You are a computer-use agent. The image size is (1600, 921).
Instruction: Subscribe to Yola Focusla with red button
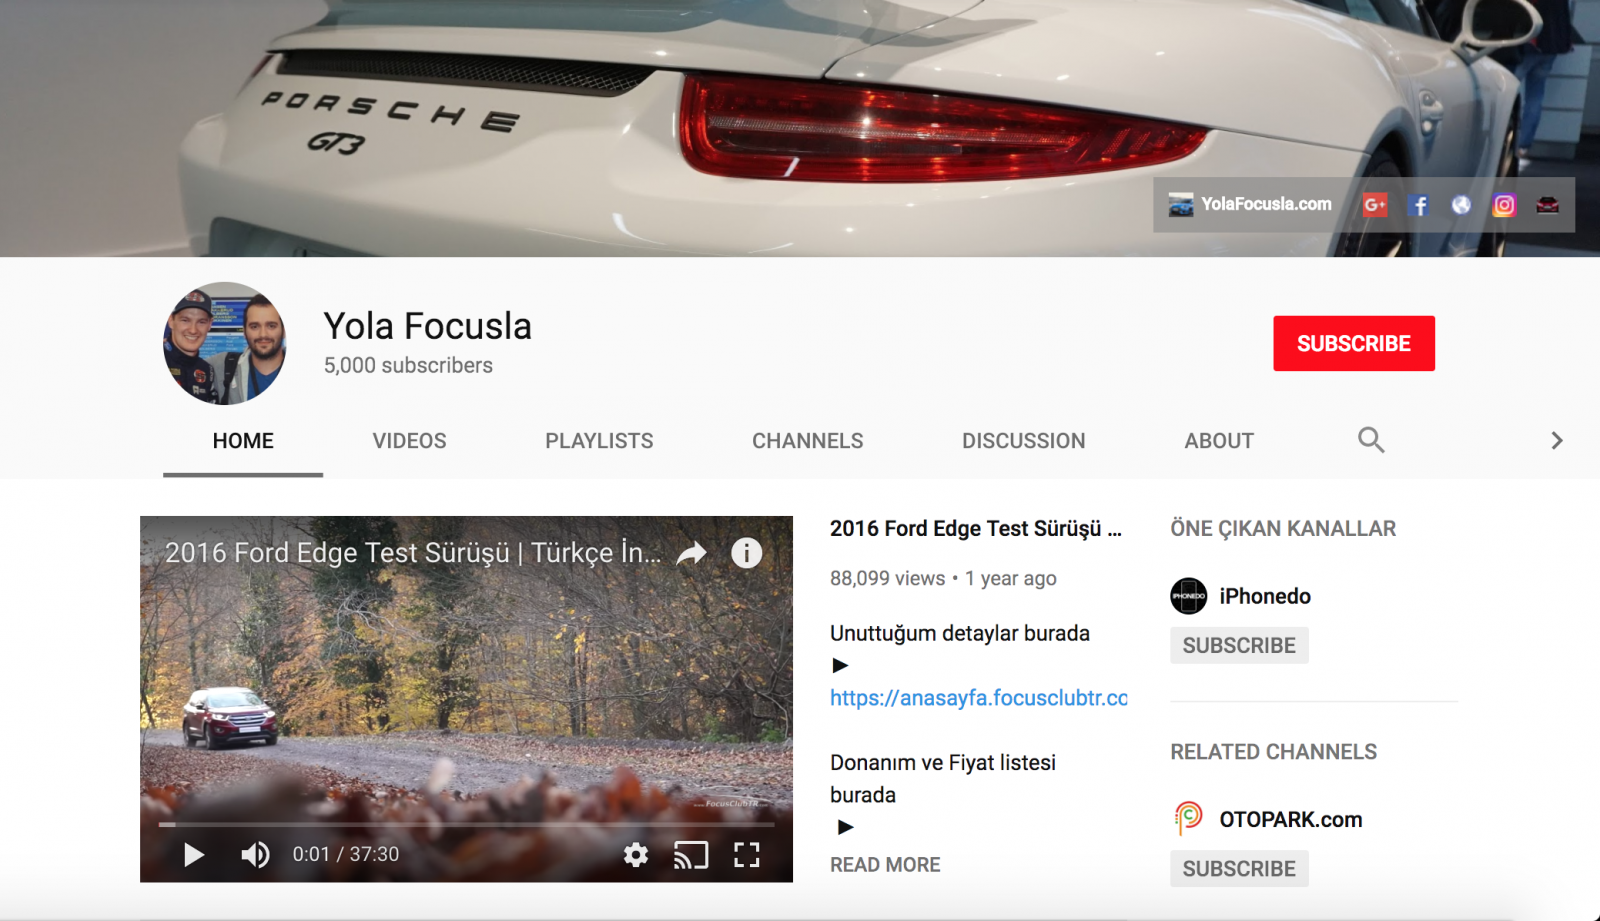[1354, 343]
